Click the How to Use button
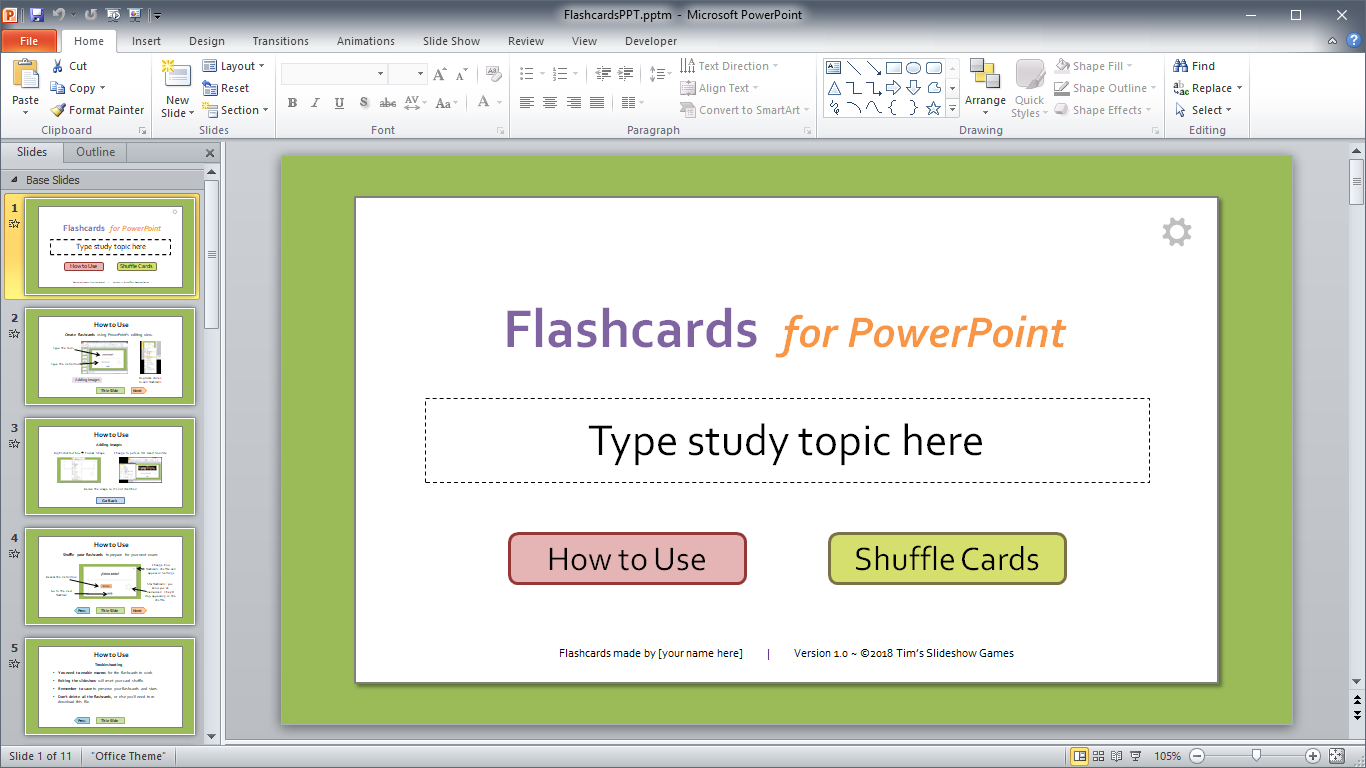This screenshot has width=1366, height=768. point(627,559)
